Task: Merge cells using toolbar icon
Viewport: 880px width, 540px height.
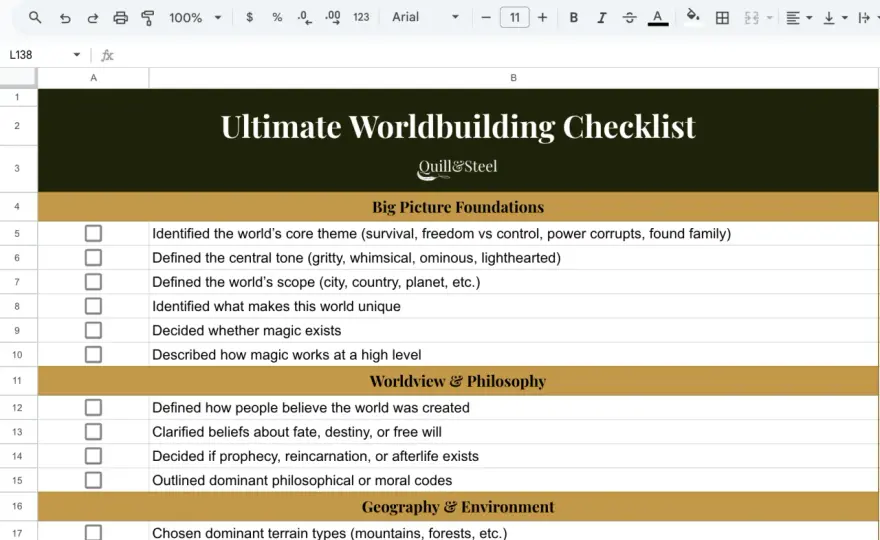Action: point(751,18)
